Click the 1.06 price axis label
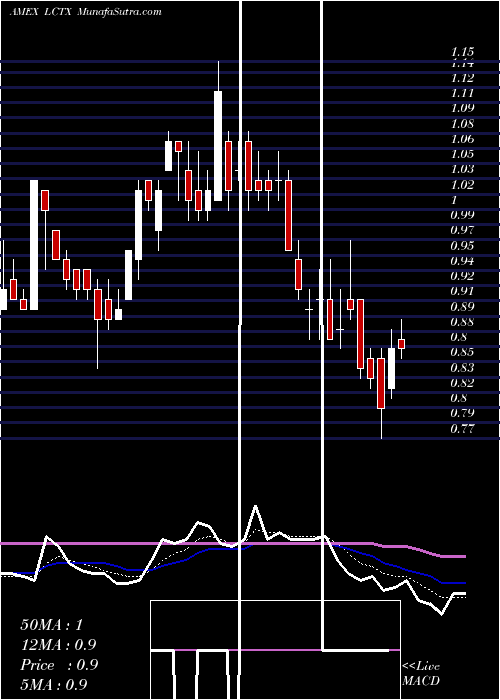Image resolution: width=500 pixels, height=700 pixels. [462, 139]
